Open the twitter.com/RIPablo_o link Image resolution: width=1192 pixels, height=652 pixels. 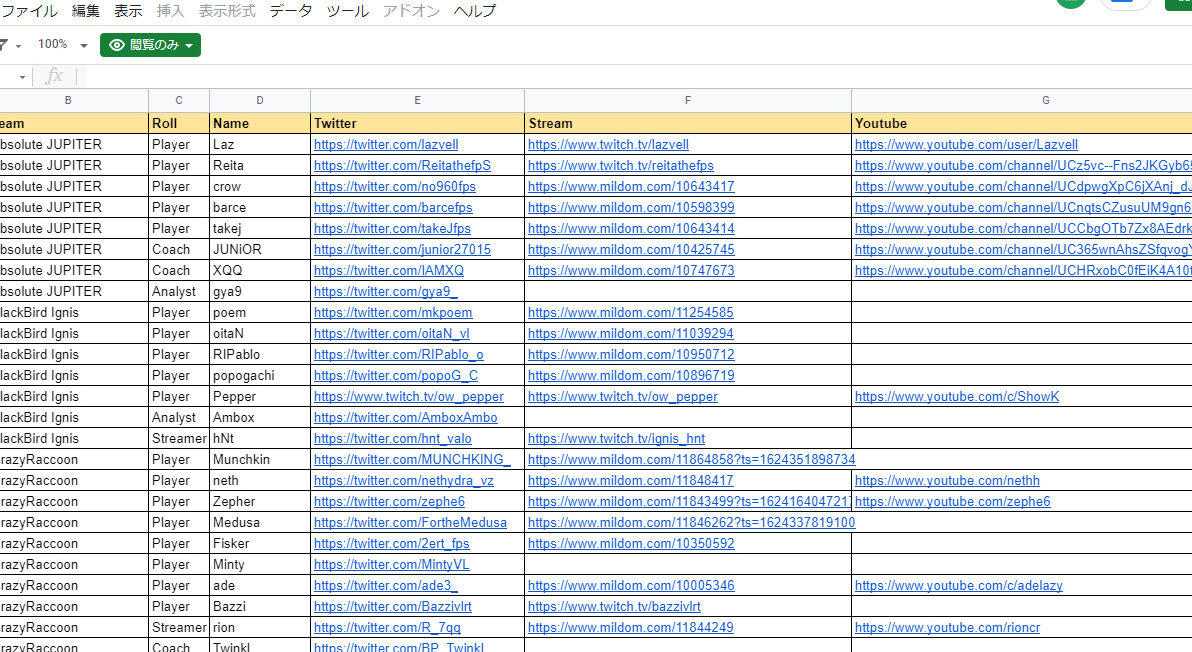[398, 354]
